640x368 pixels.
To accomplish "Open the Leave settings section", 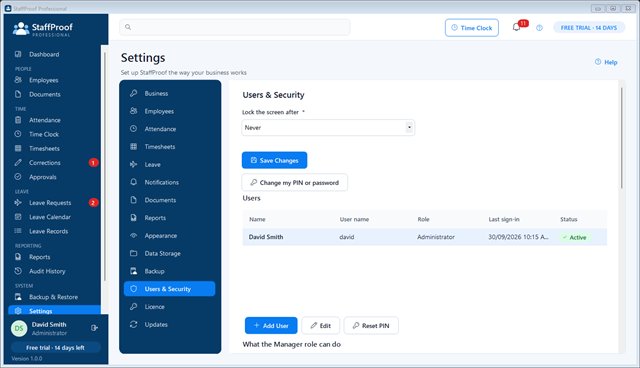I will (169, 164).
